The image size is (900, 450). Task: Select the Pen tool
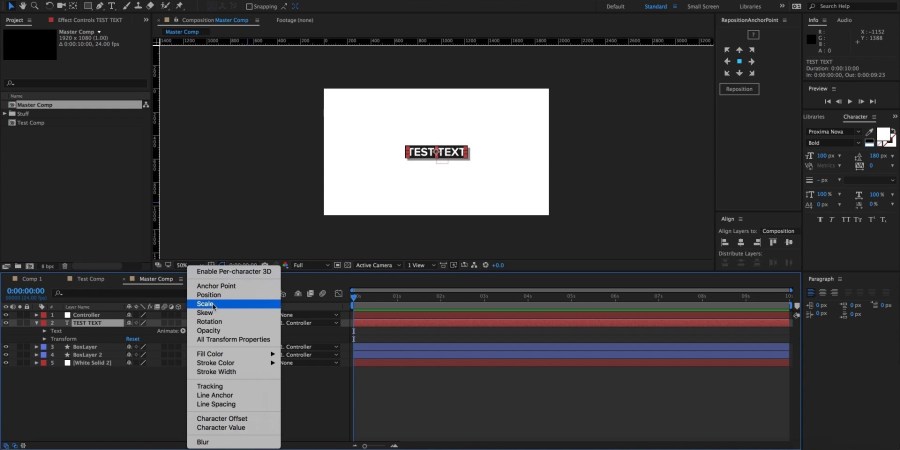point(100,6)
